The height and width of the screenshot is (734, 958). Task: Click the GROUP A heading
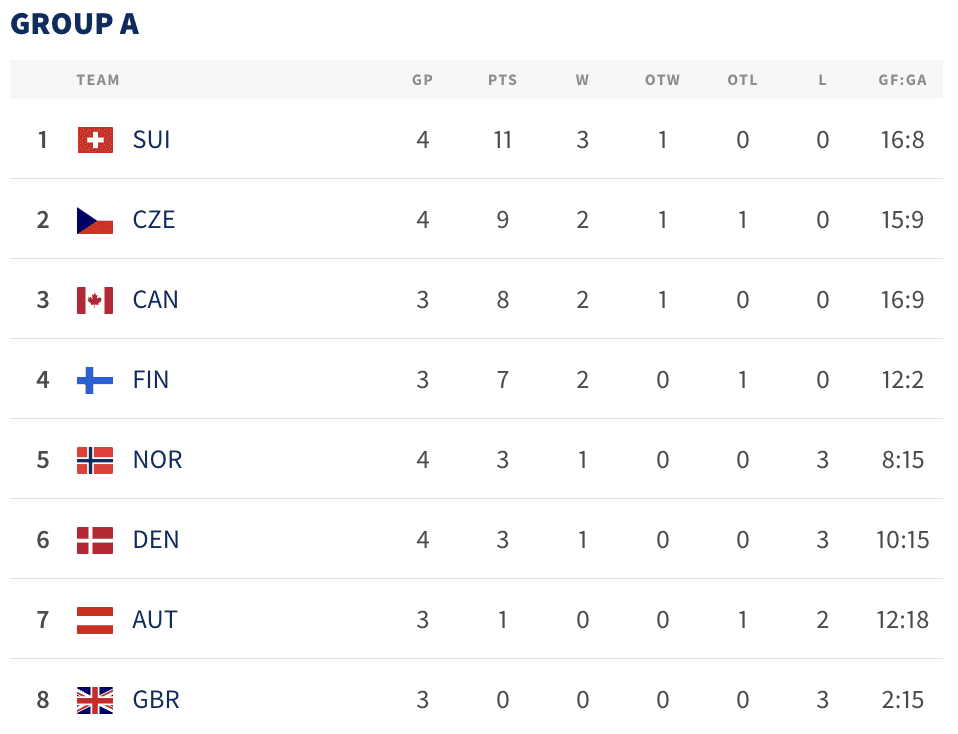pos(75,24)
